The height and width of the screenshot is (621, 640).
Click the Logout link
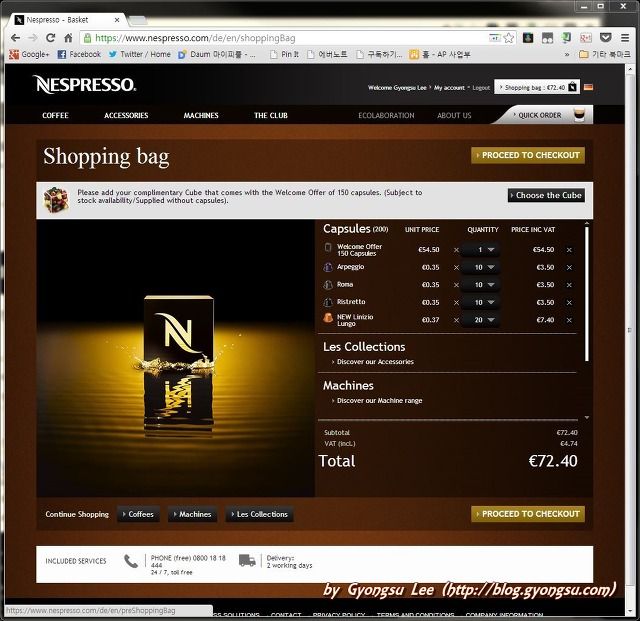(x=481, y=87)
